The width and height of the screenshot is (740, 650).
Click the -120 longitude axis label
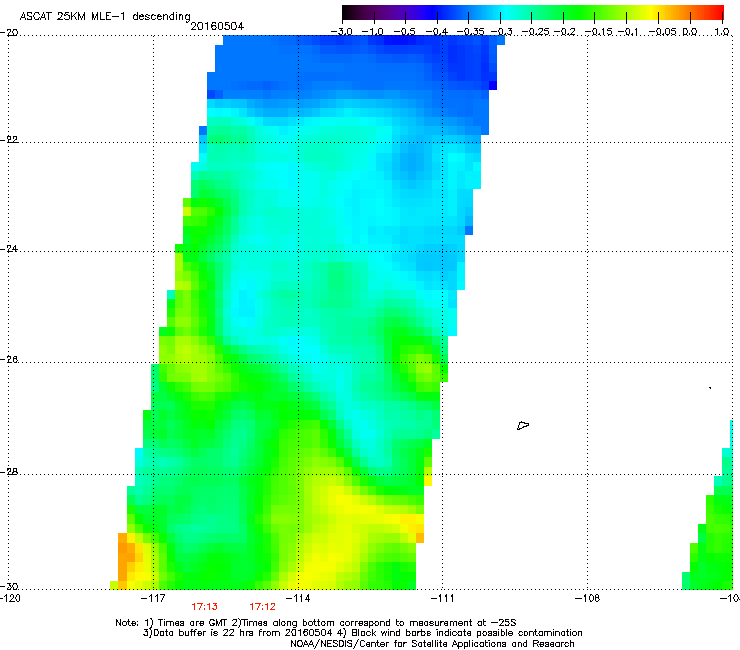pos(10,599)
